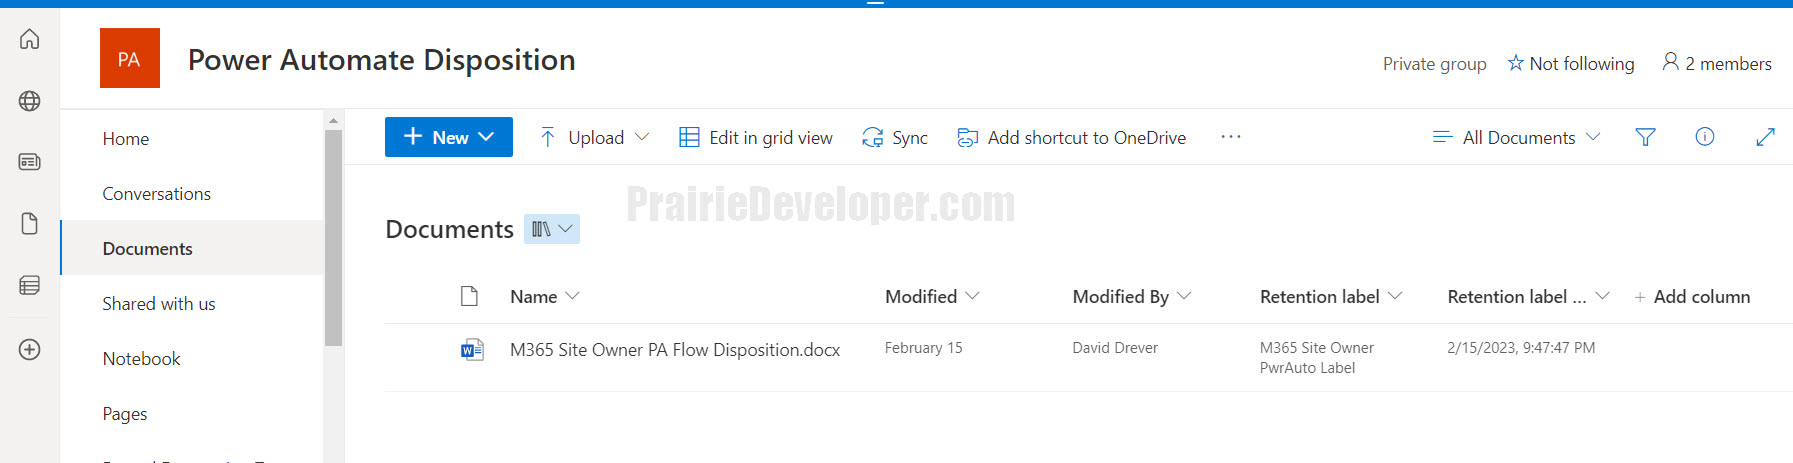Image resolution: width=1793 pixels, height=463 pixels.
Task: Open the Retention label column menu
Action: pyautogui.click(x=1331, y=297)
